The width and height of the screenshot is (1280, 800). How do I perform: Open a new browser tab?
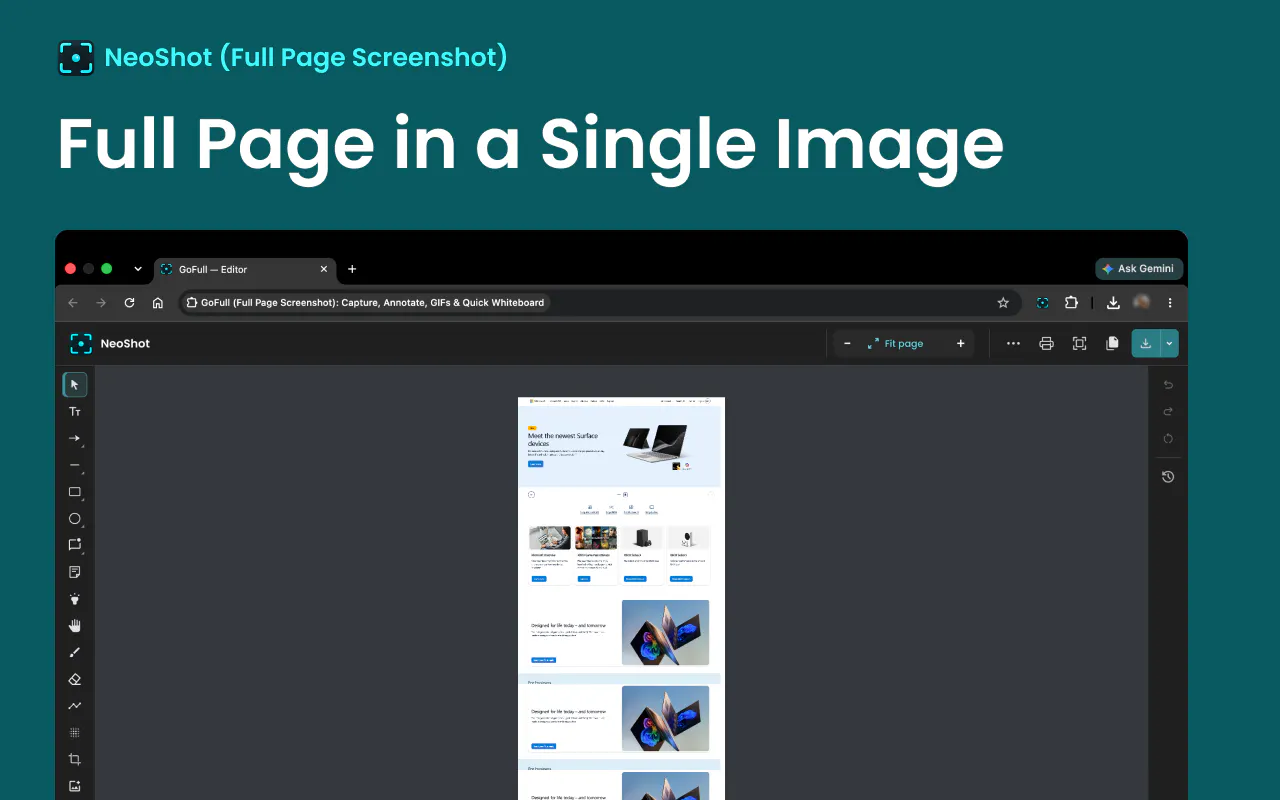click(x=352, y=269)
